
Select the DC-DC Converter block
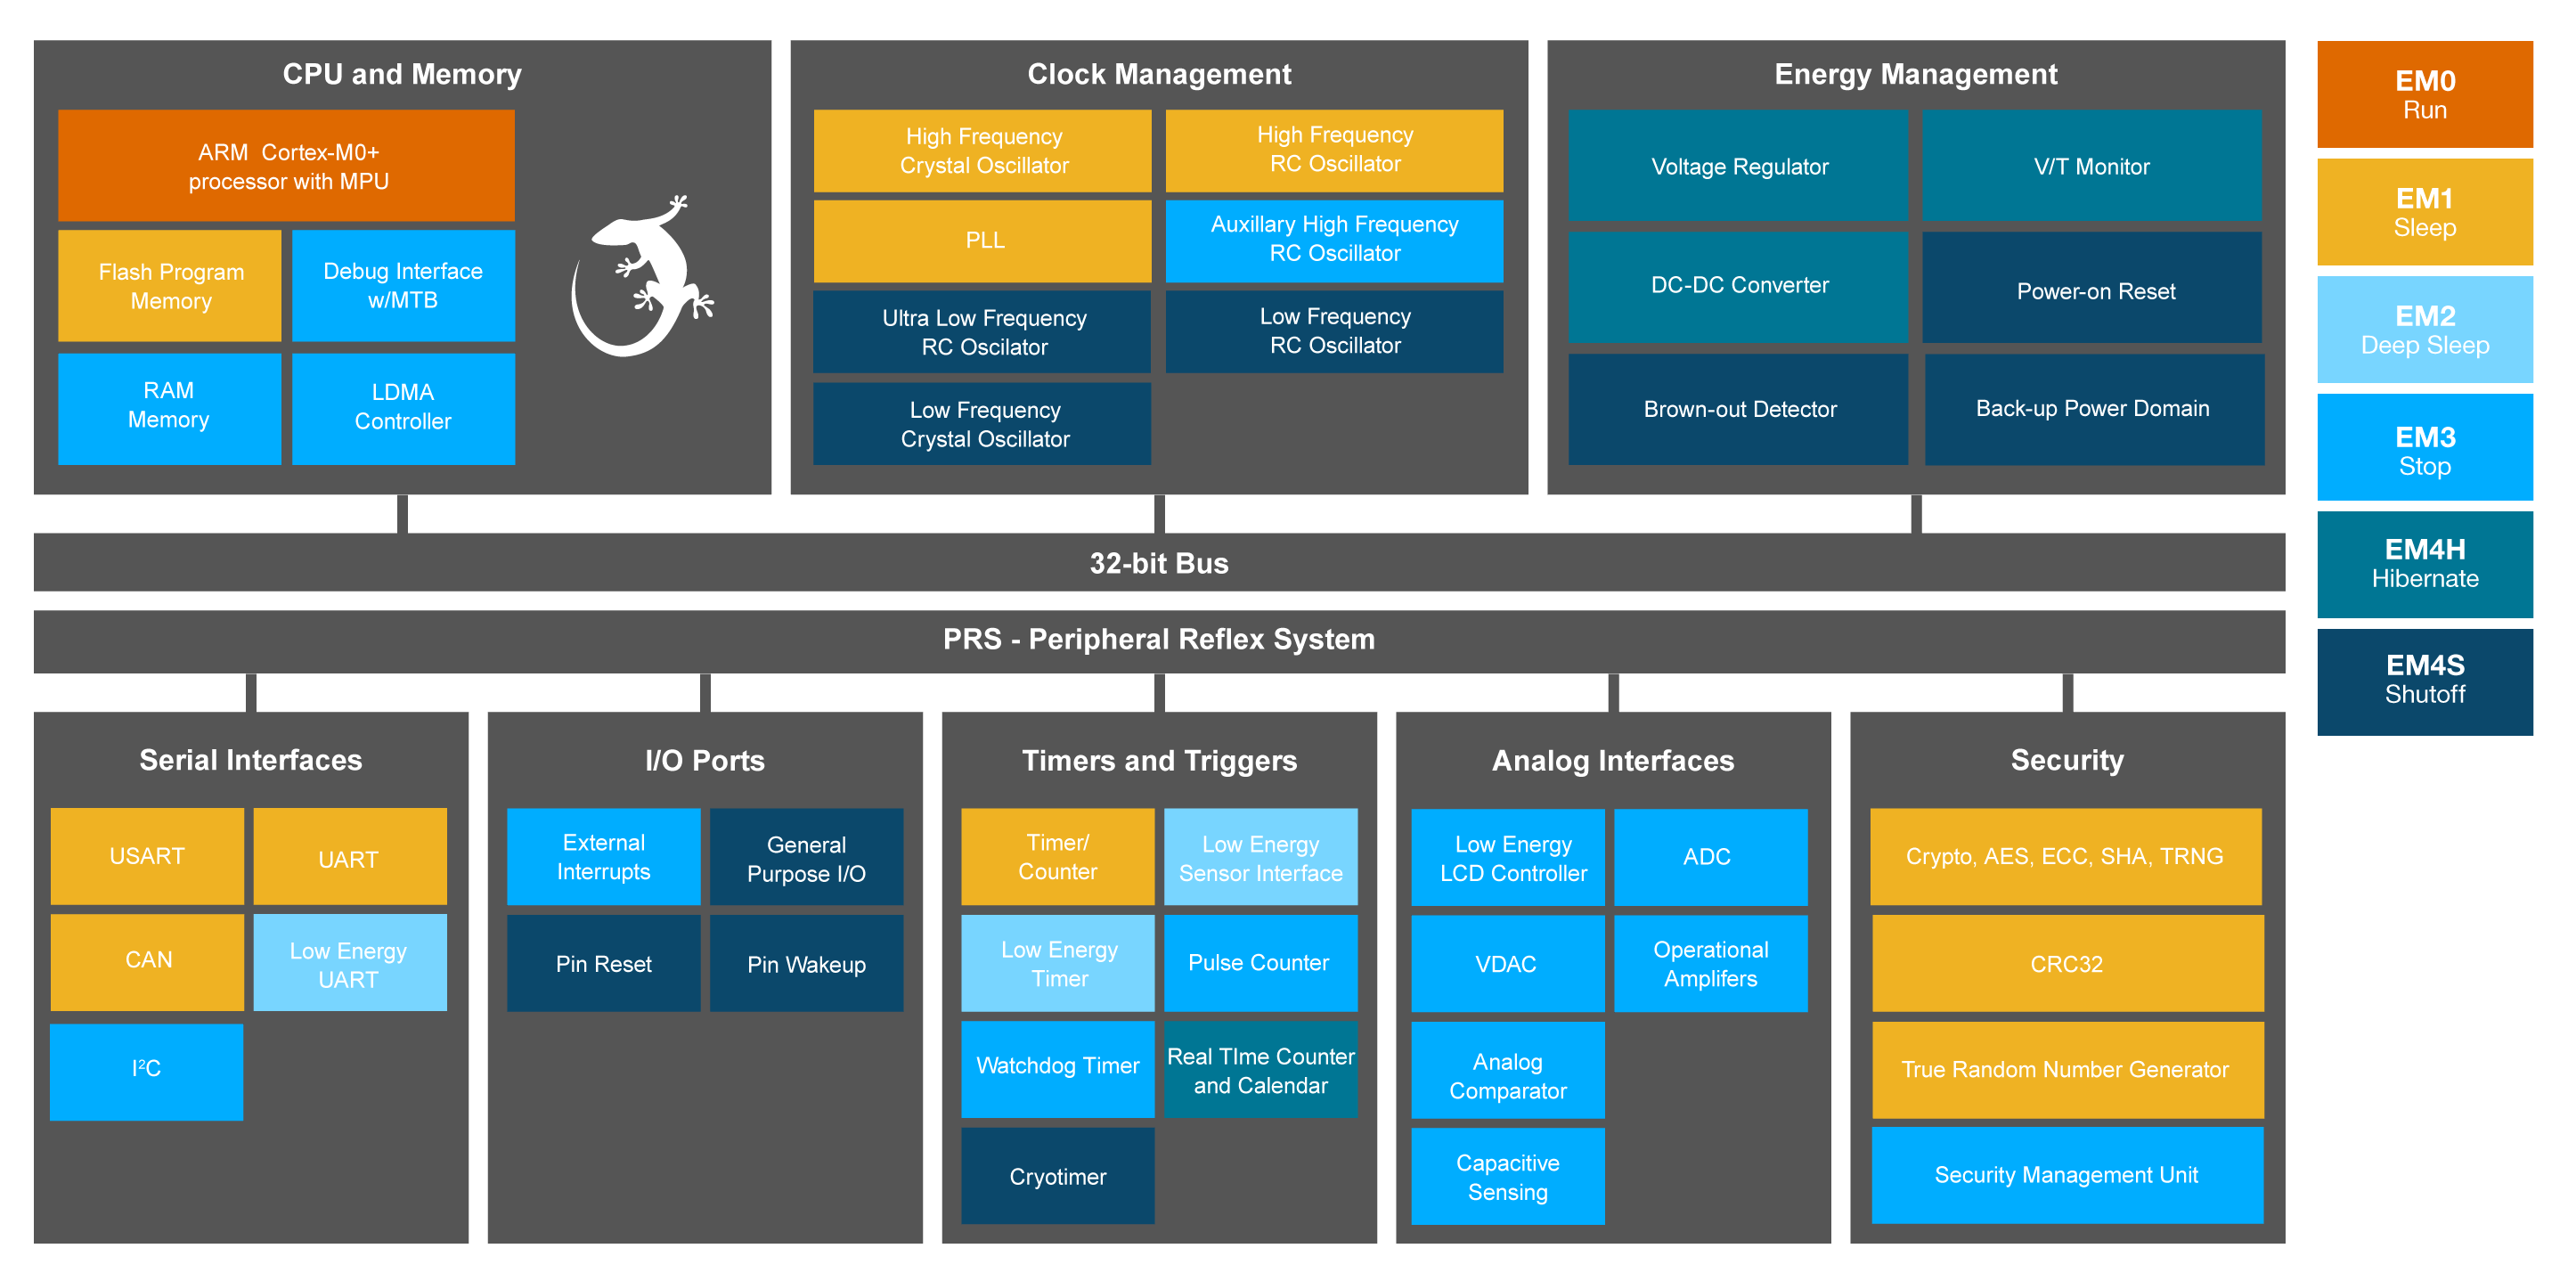(1737, 285)
